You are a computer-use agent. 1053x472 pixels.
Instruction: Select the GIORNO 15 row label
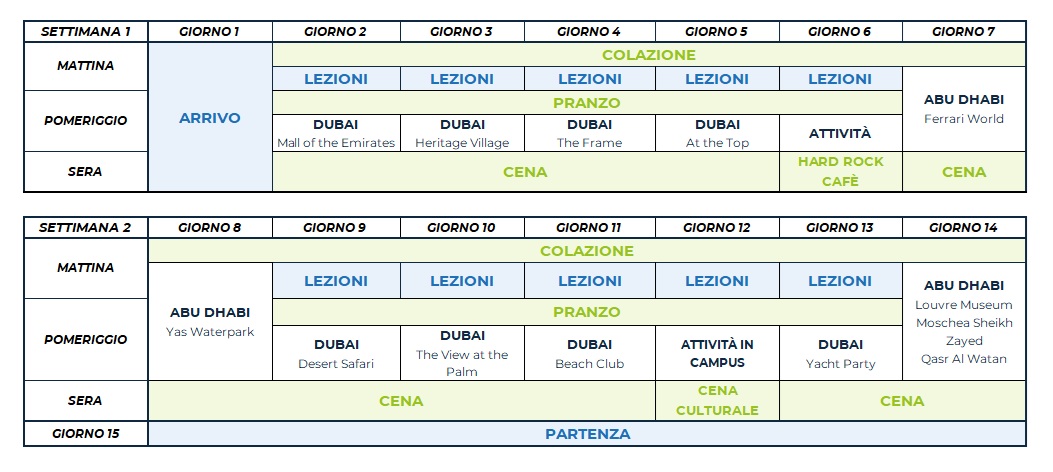(86, 434)
